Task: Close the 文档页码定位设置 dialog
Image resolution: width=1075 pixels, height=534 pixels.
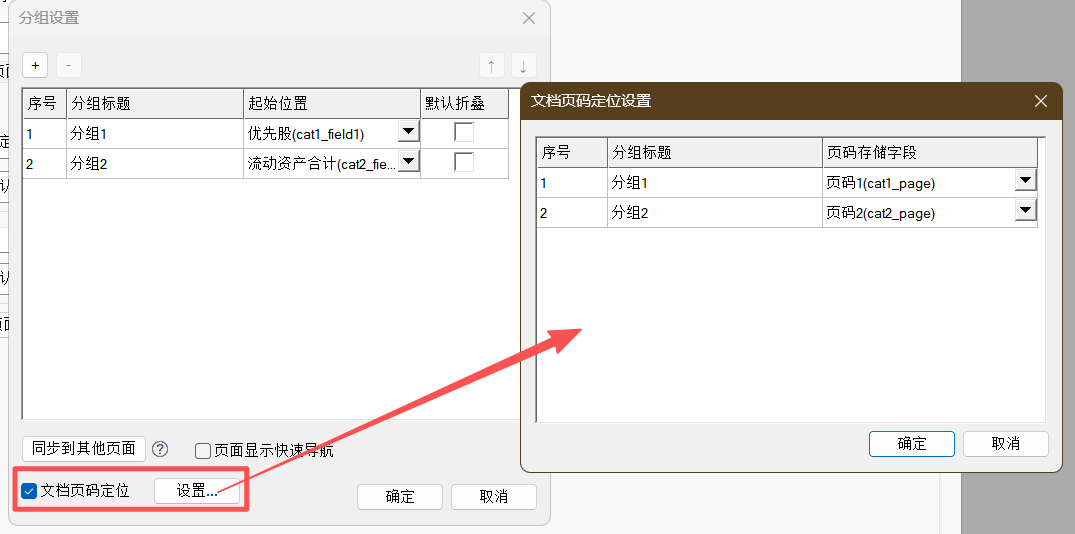Action: 1041,101
